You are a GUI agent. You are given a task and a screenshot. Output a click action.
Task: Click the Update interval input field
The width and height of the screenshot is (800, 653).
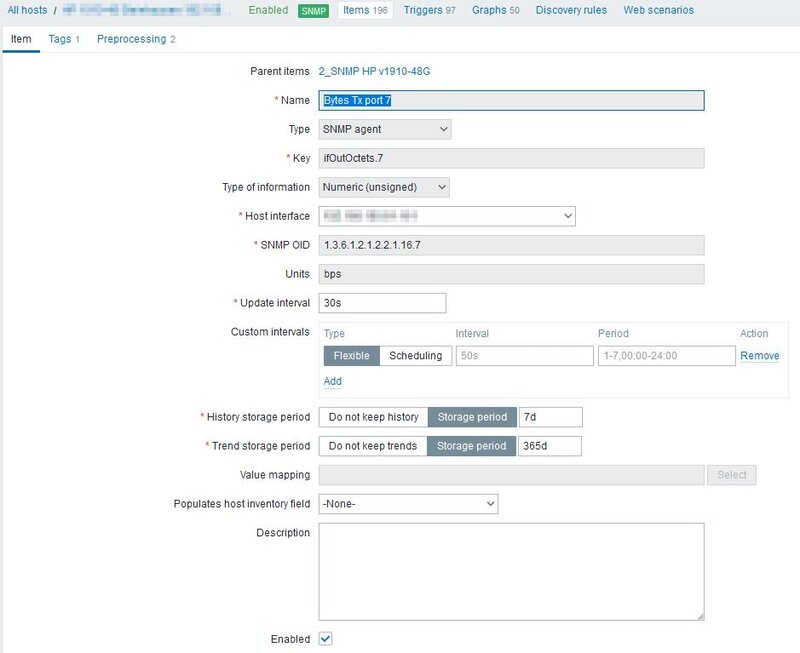point(382,303)
